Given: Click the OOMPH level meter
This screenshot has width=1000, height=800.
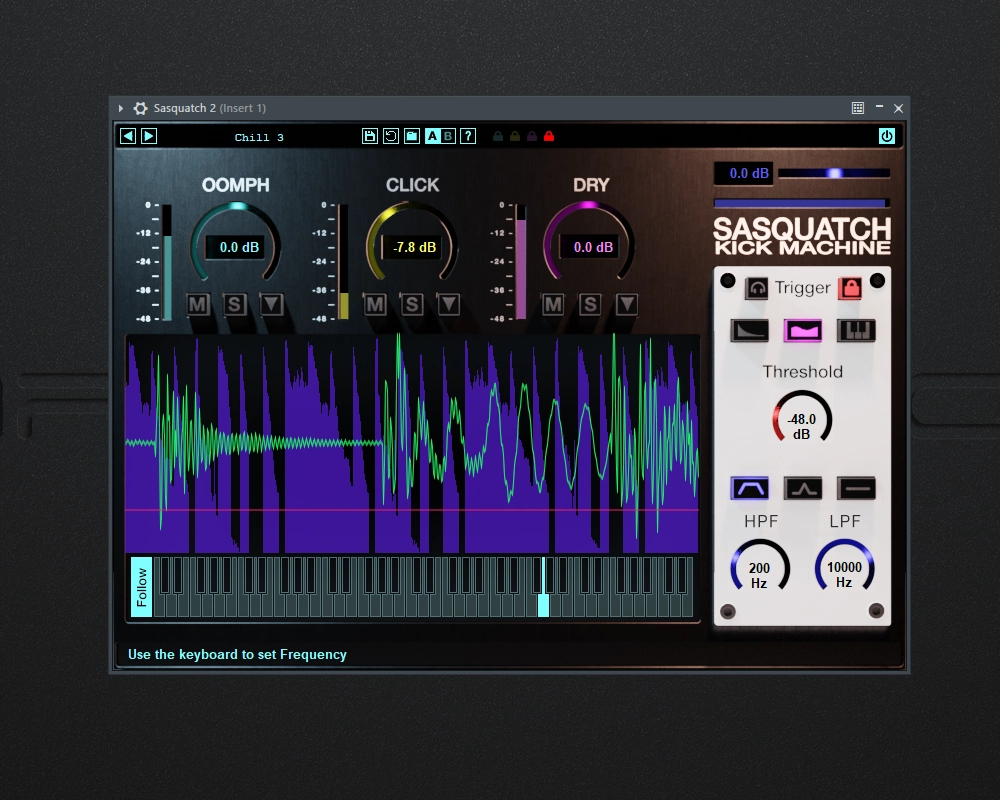Looking at the screenshot, I should [167, 262].
